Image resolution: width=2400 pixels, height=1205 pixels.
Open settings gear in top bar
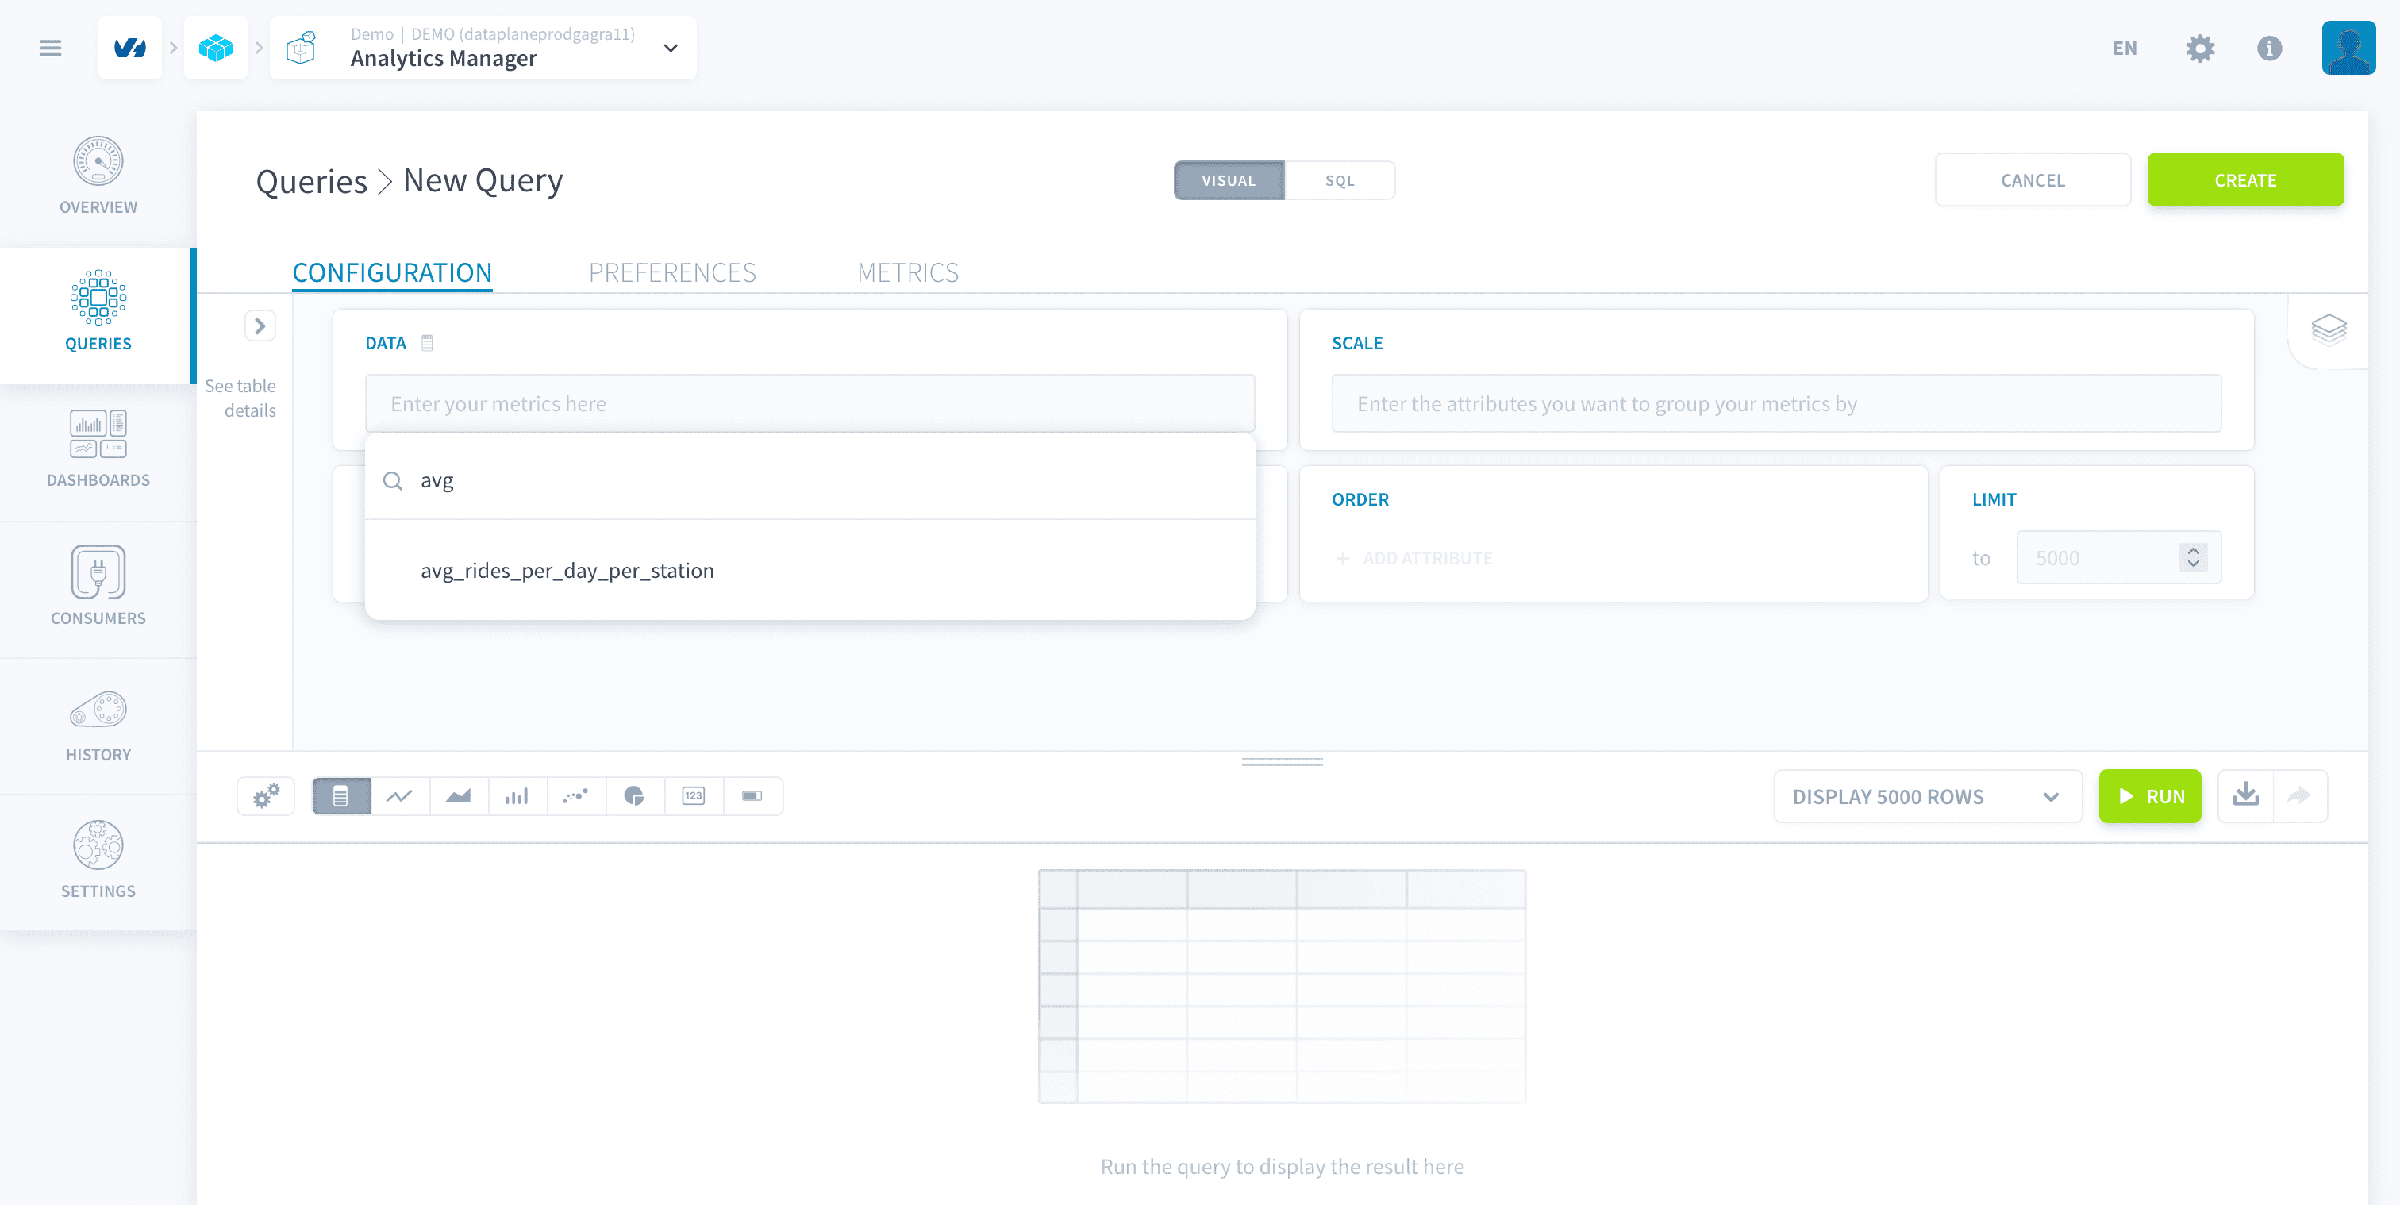pyautogui.click(x=2200, y=48)
